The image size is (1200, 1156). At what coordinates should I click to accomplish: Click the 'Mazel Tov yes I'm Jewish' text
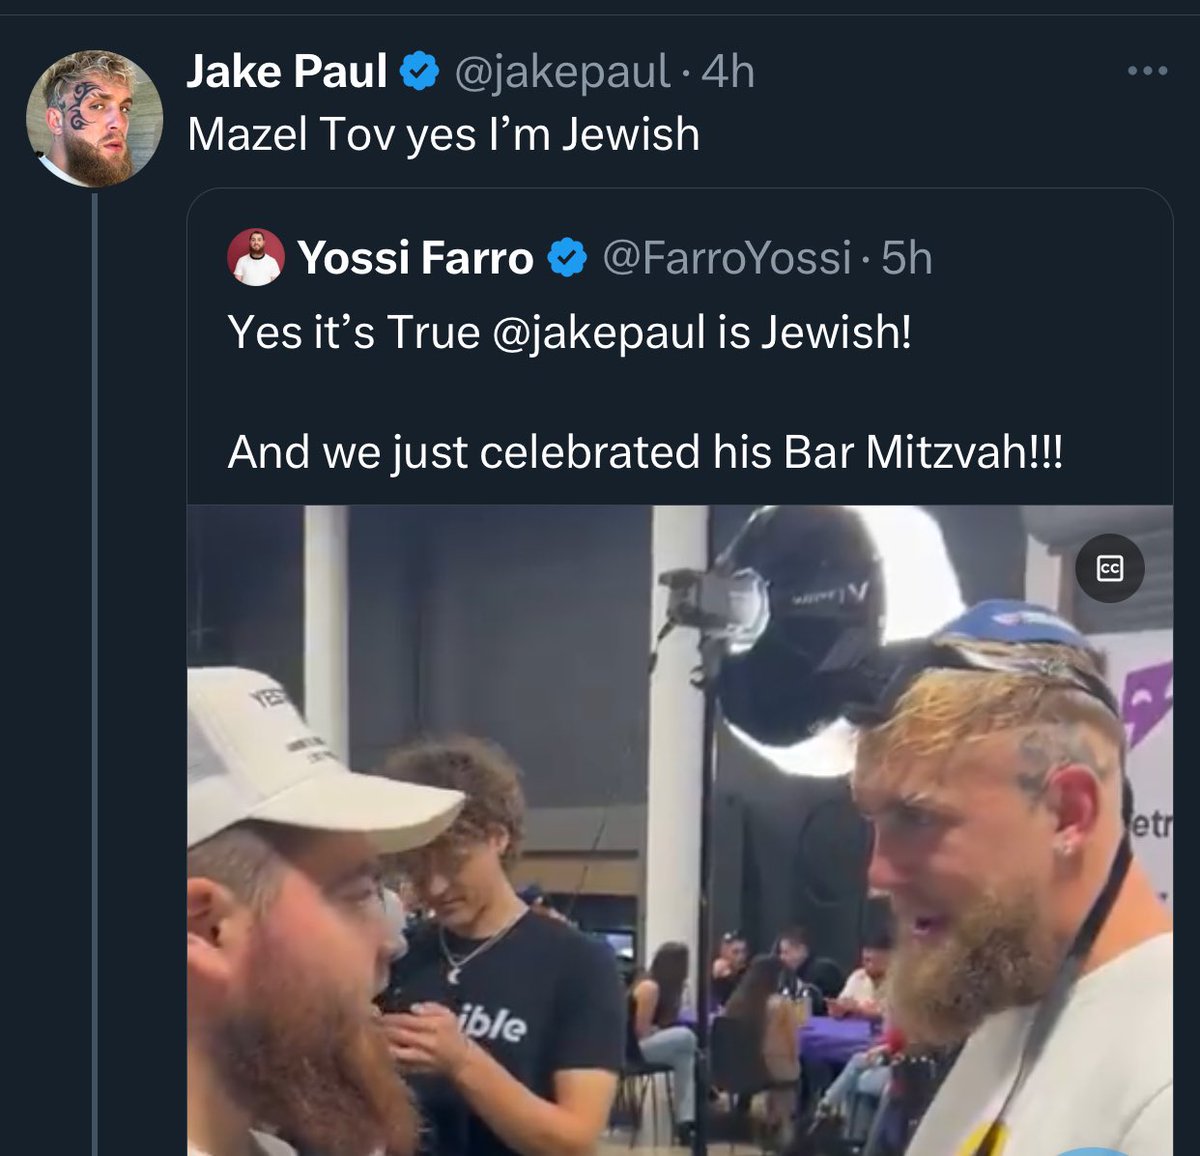tap(443, 134)
